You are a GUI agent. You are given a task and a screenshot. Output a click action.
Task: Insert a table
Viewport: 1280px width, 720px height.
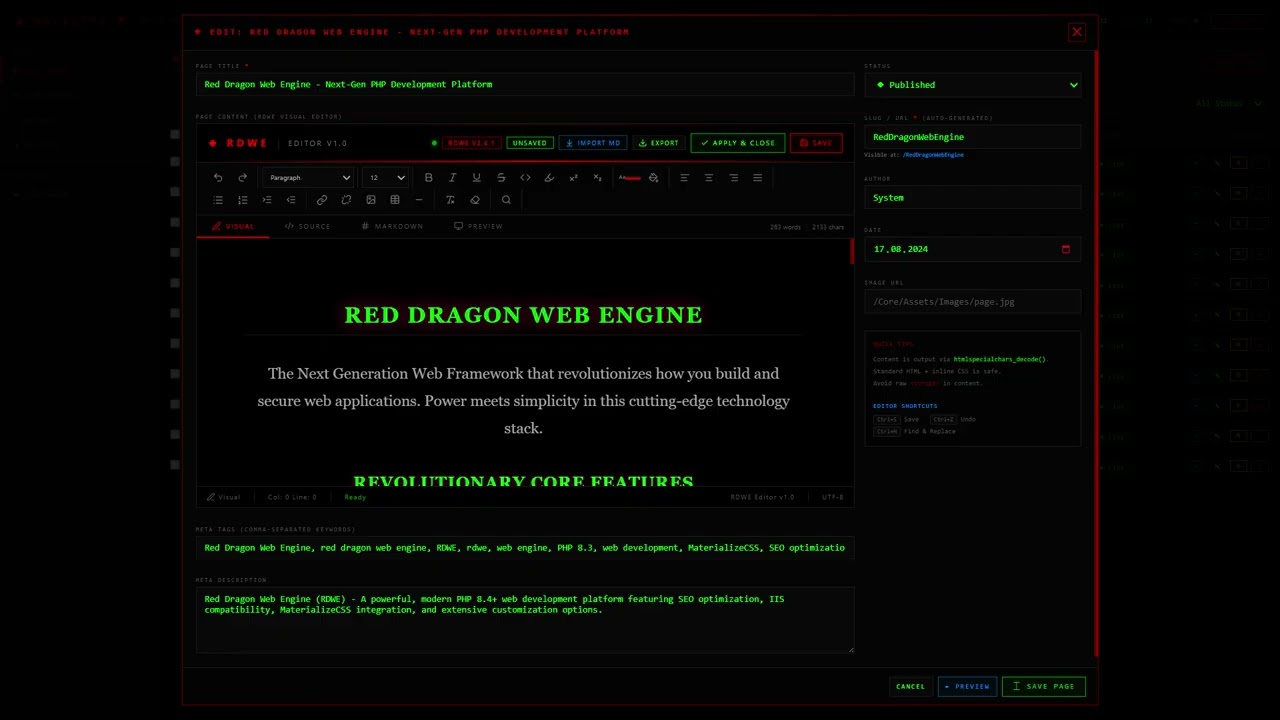coord(394,200)
